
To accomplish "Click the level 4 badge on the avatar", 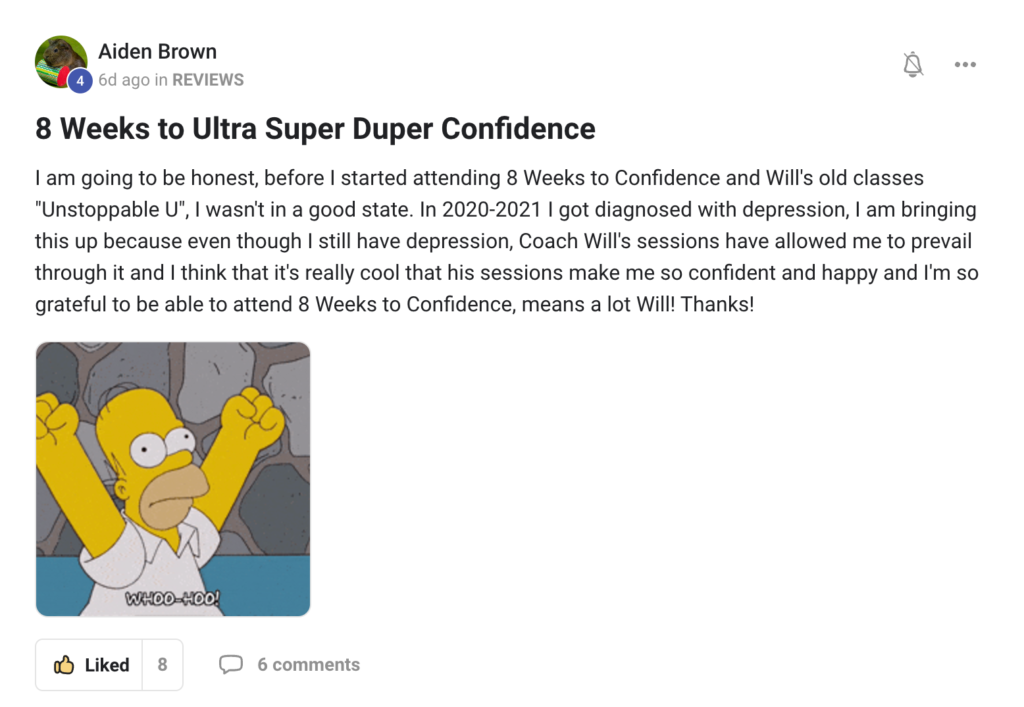I will 80,80.
